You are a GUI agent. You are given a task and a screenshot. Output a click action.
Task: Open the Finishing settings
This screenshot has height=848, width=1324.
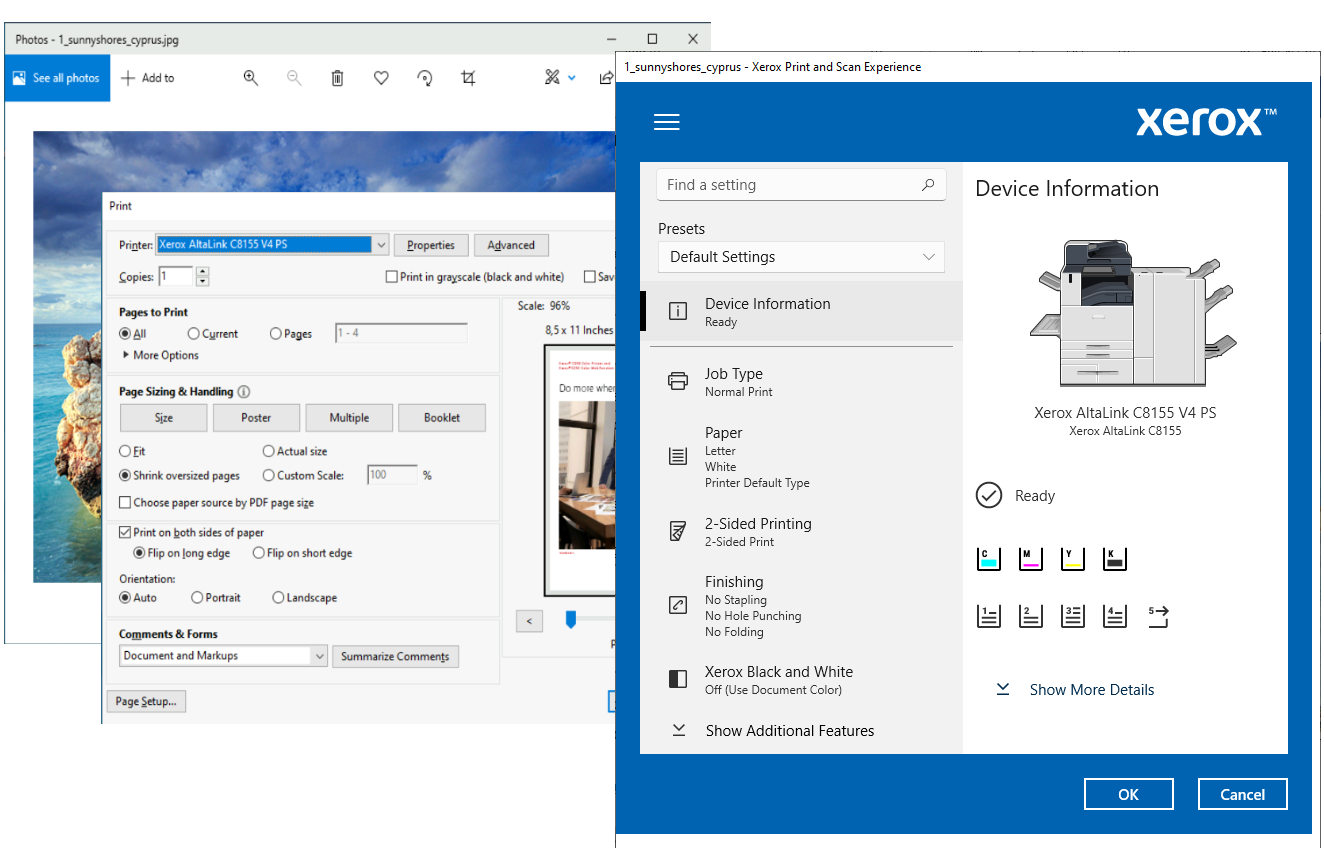801,606
